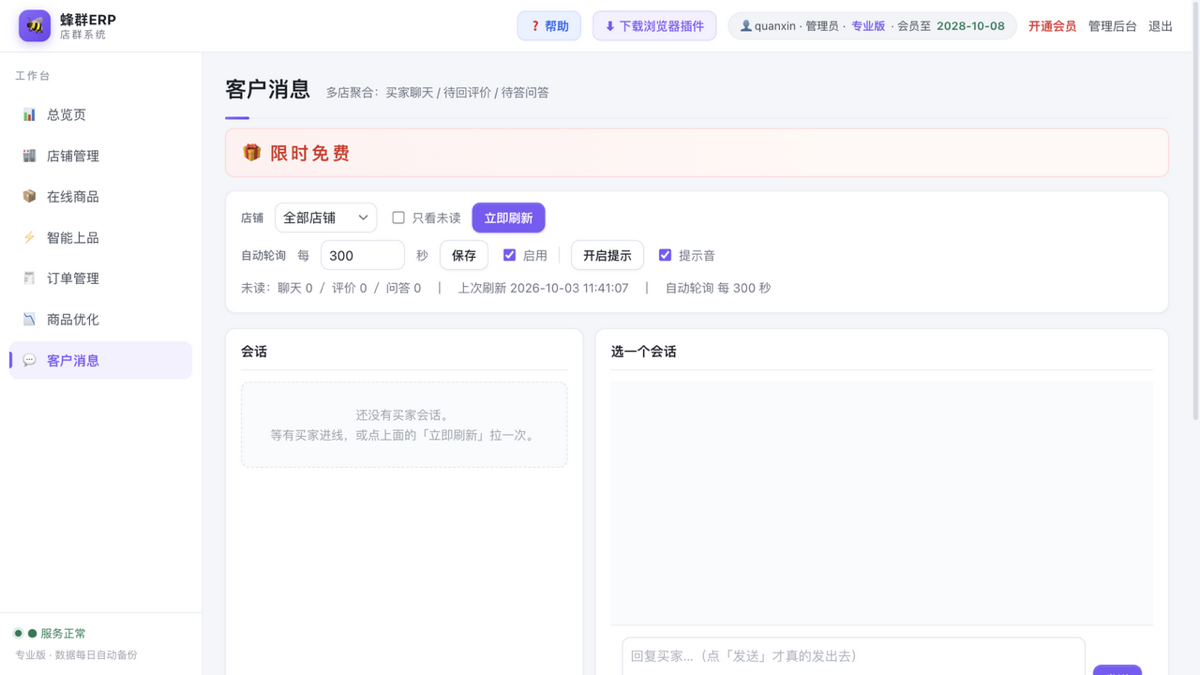Click the 还没有买家会话 empty-state message
Screen dimensions: 1200x675
point(404,415)
